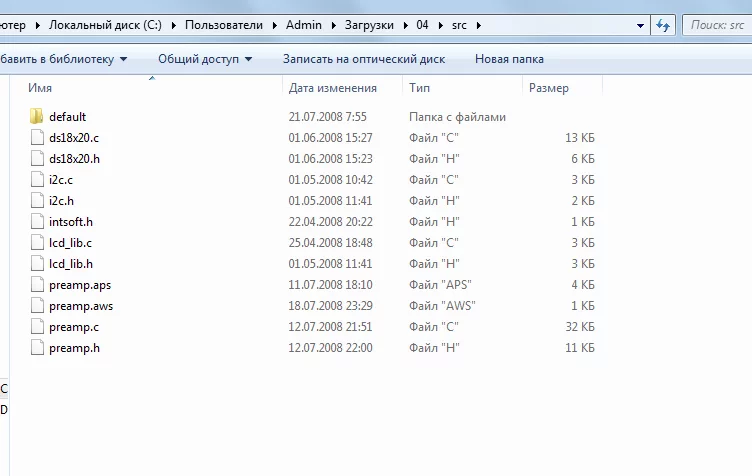The height and width of the screenshot is (476, 752).
Task: Click Записать на оптический диск
Action: 364,59
